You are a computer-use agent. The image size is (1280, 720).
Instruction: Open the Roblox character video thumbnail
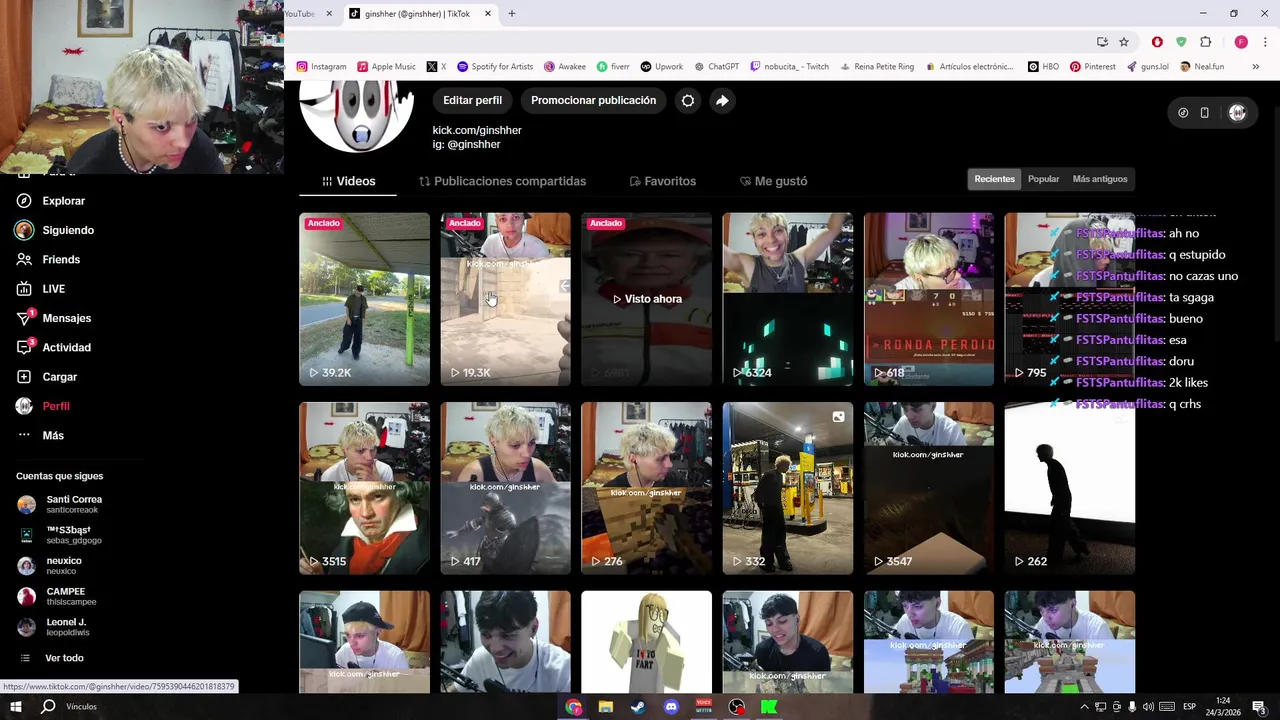click(646, 642)
